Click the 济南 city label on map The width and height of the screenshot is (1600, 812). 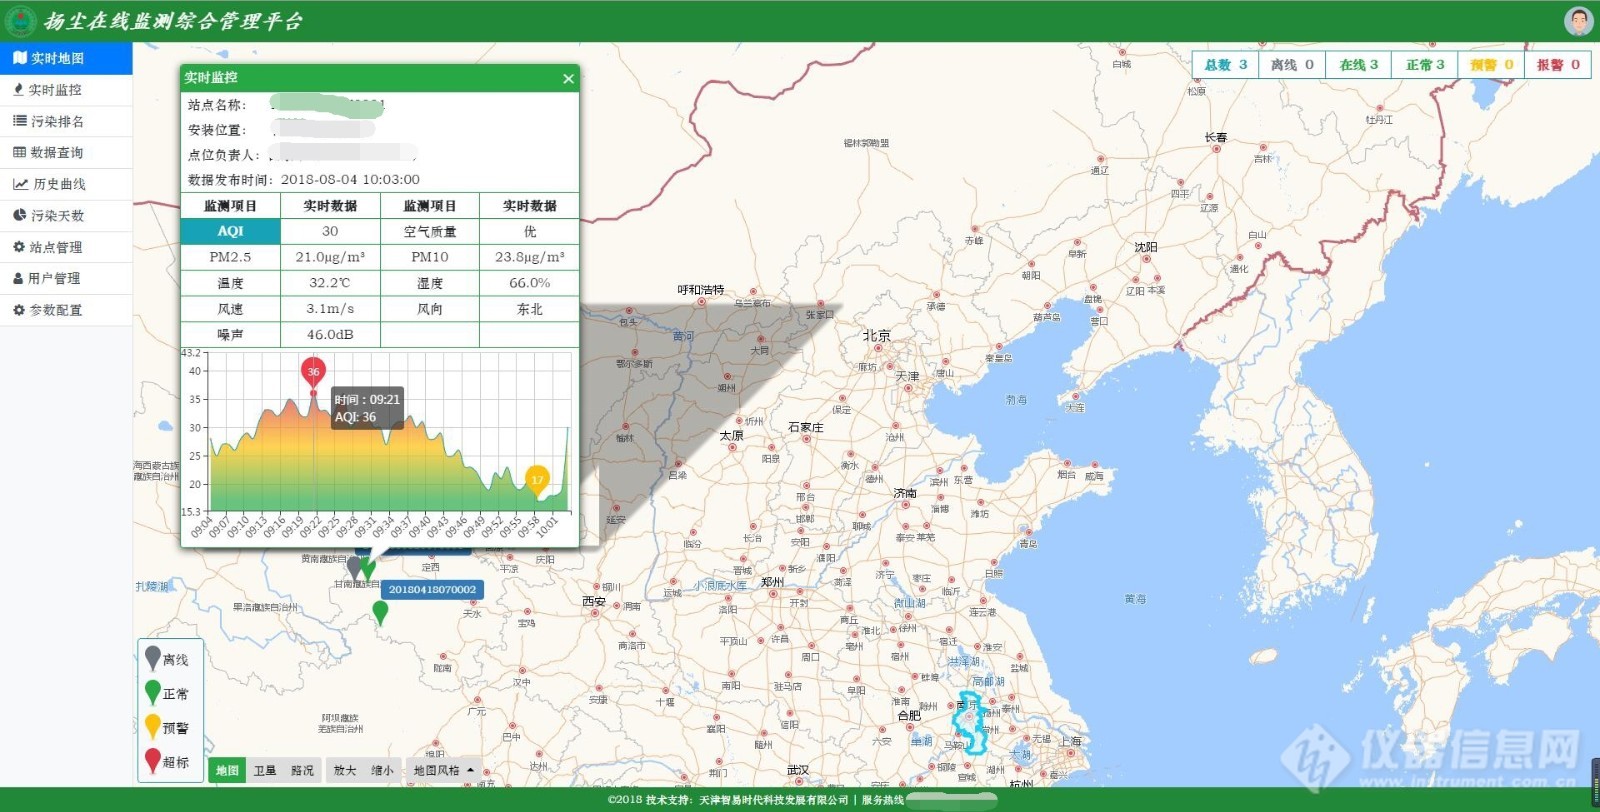[905, 494]
